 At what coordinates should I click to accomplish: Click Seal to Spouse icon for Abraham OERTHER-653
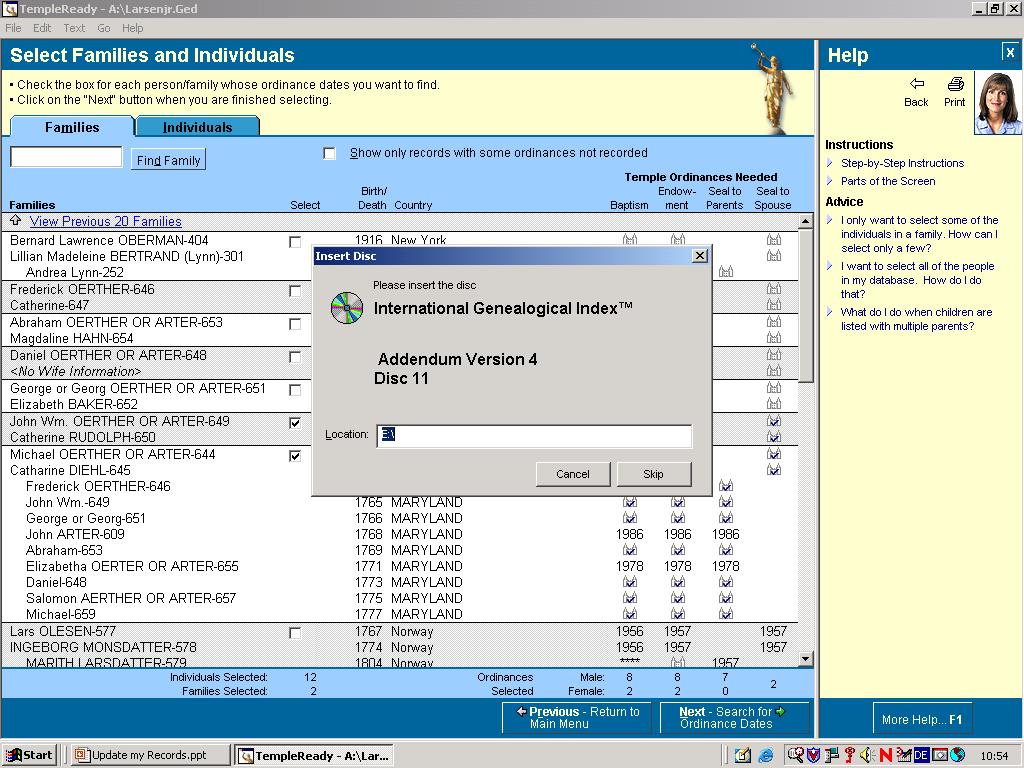coord(774,322)
